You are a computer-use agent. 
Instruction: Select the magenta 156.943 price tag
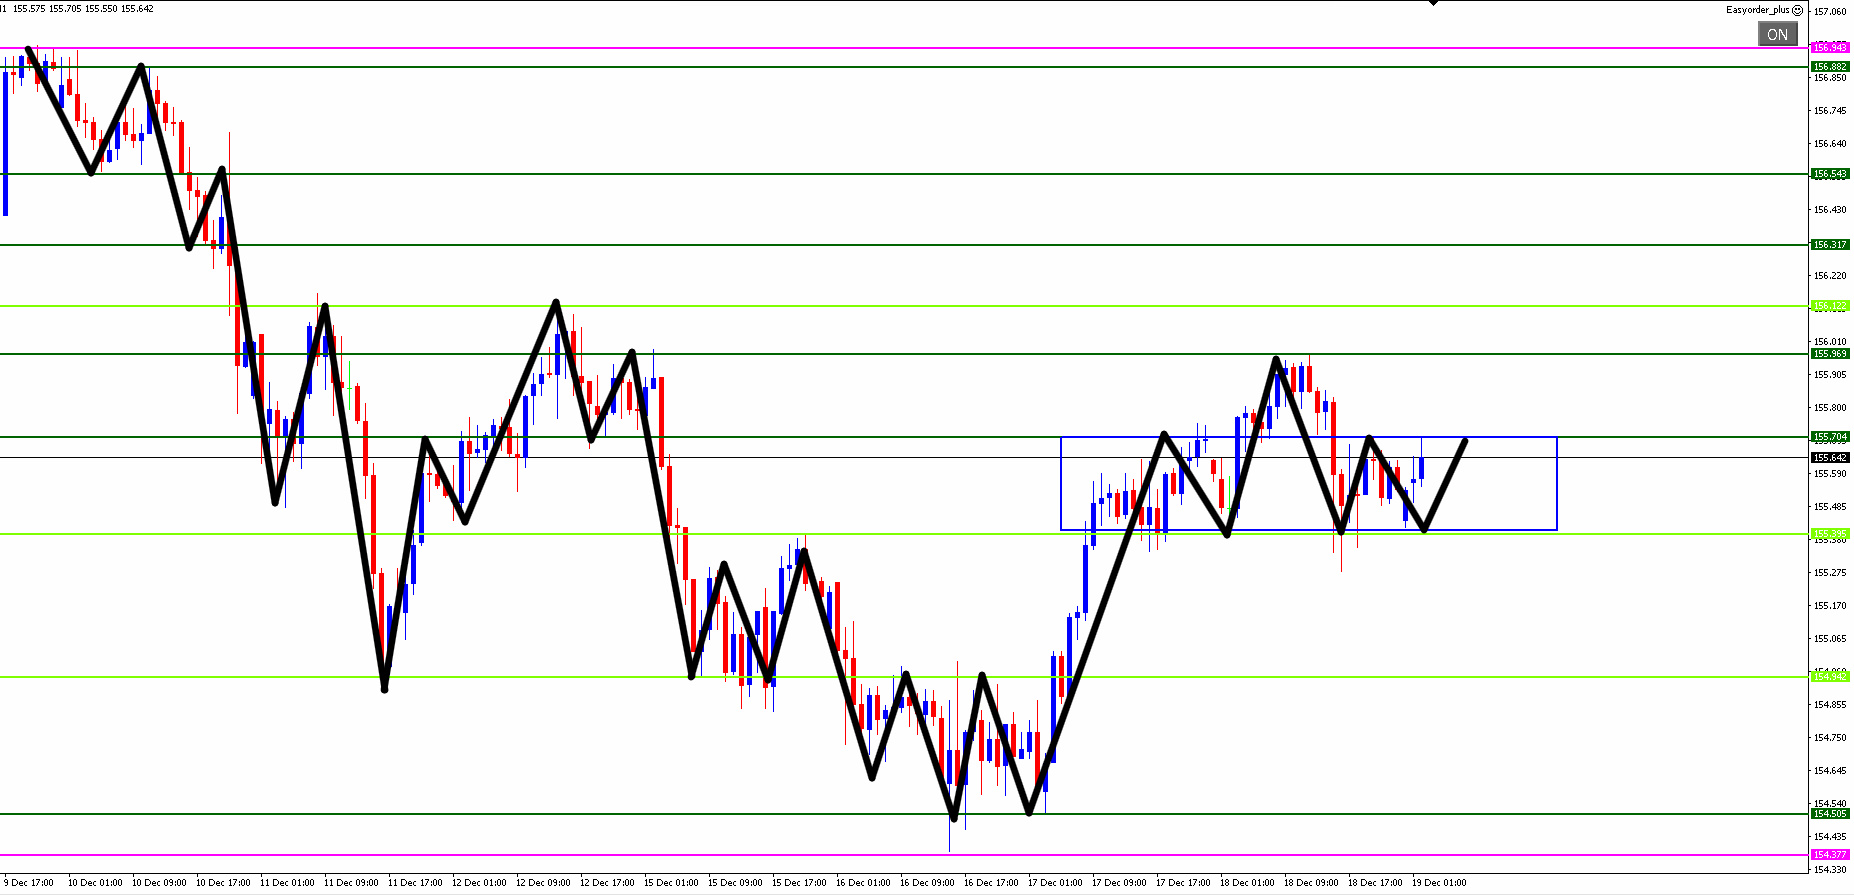click(x=1830, y=47)
